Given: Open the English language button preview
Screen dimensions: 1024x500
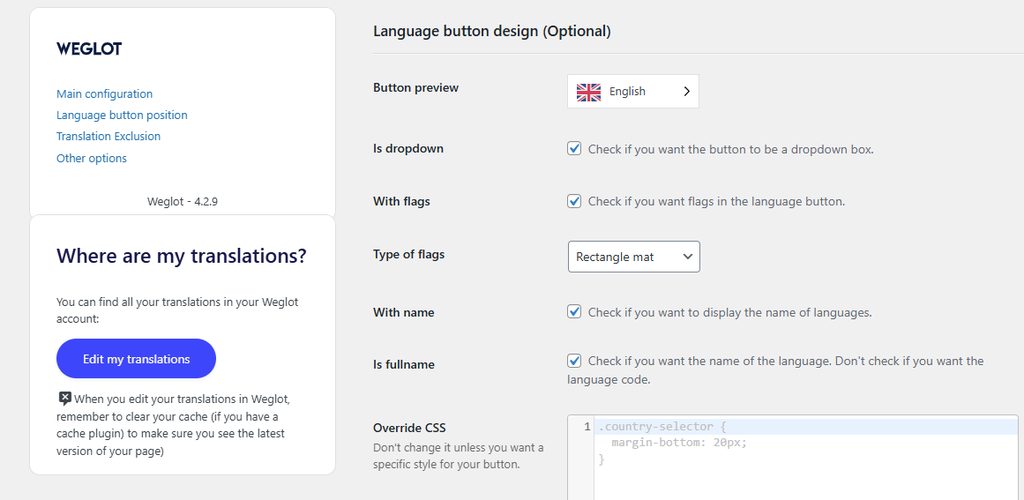Looking at the screenshot, I should click(x=633, y=91).
